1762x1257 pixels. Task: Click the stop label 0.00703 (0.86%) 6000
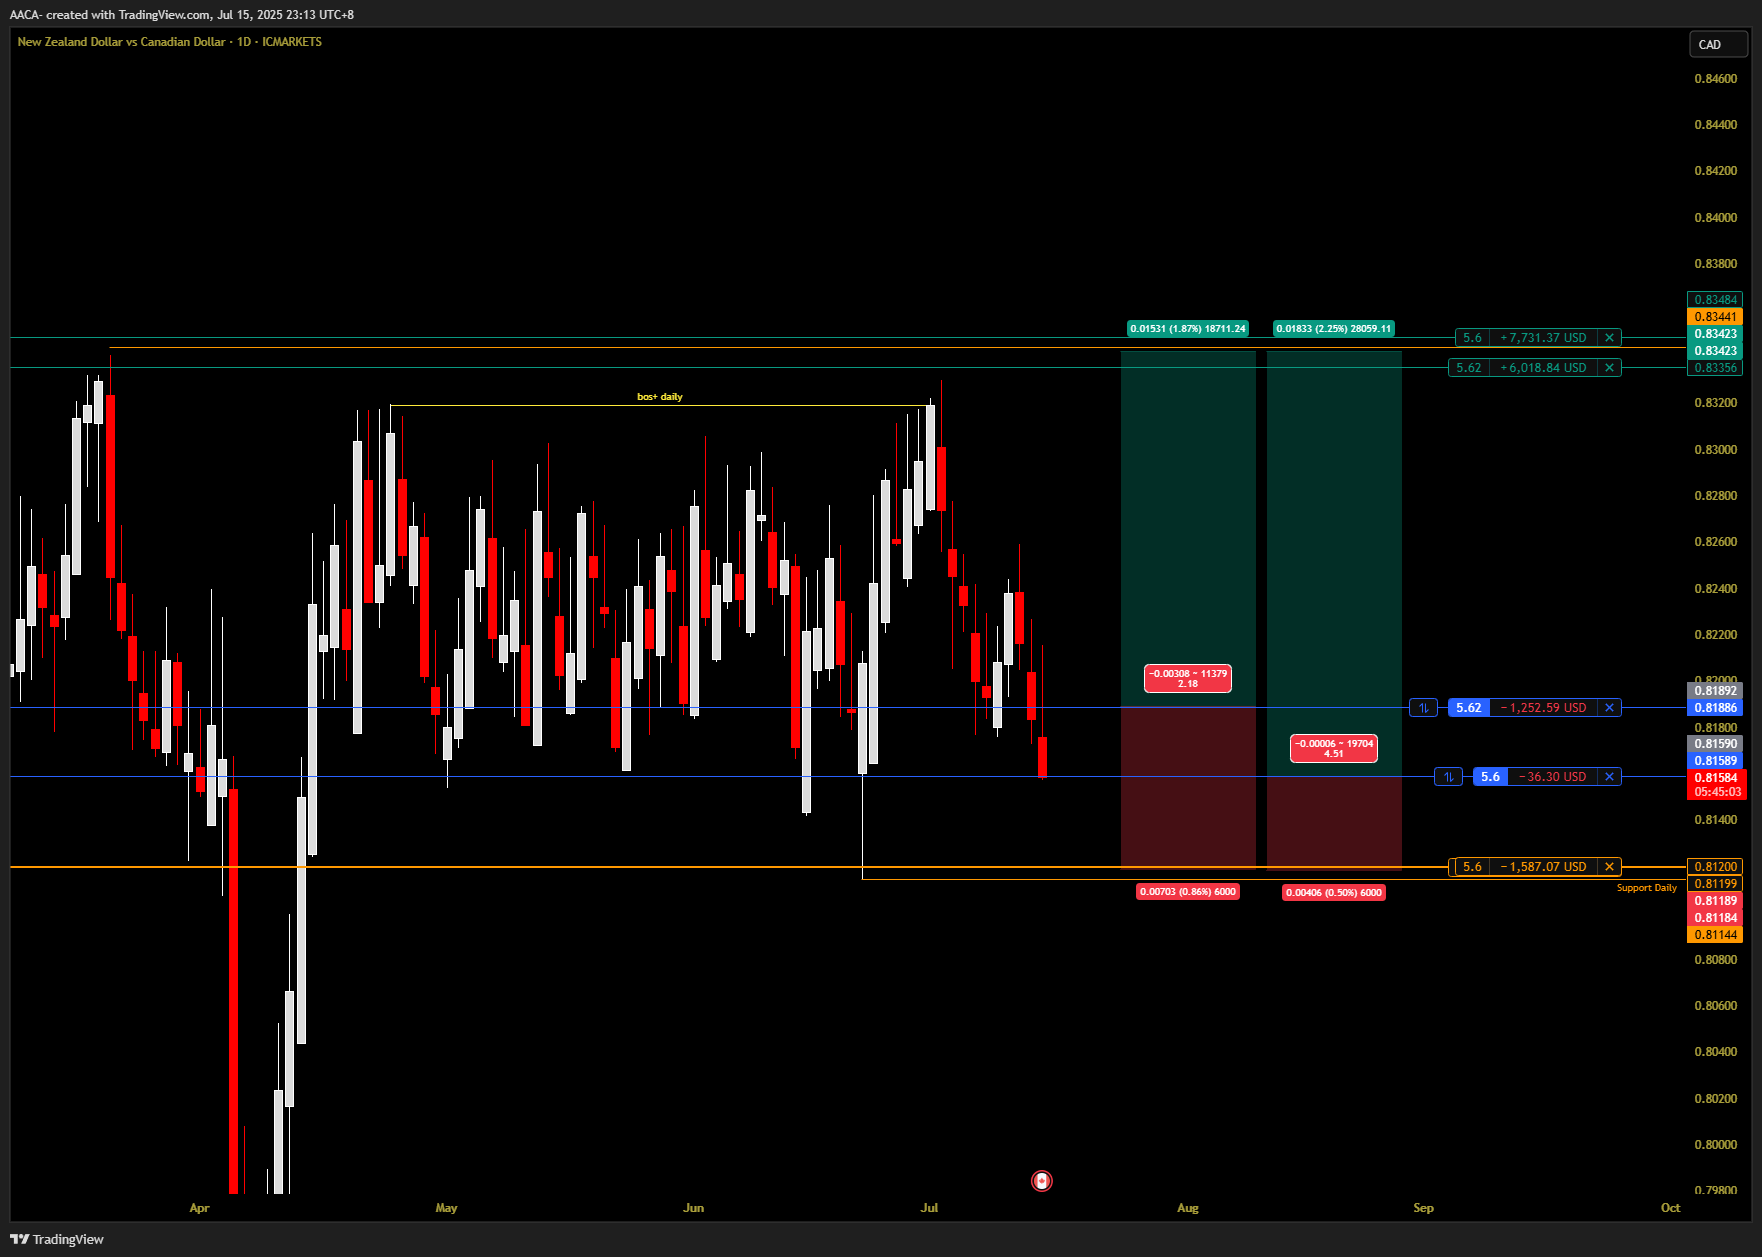coord(1188,892)
